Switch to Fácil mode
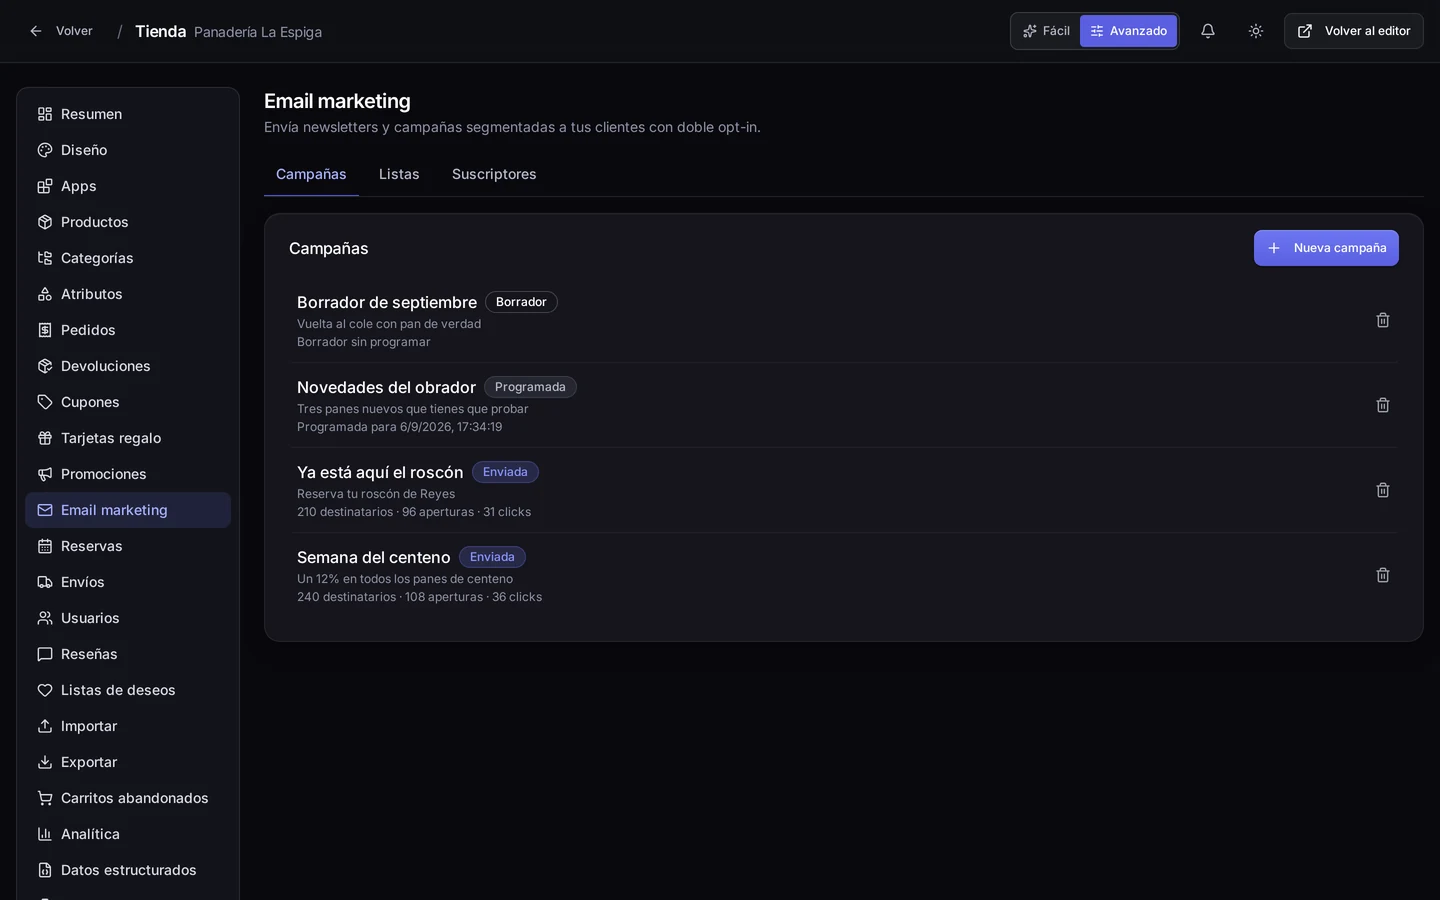 (1046, 31)
